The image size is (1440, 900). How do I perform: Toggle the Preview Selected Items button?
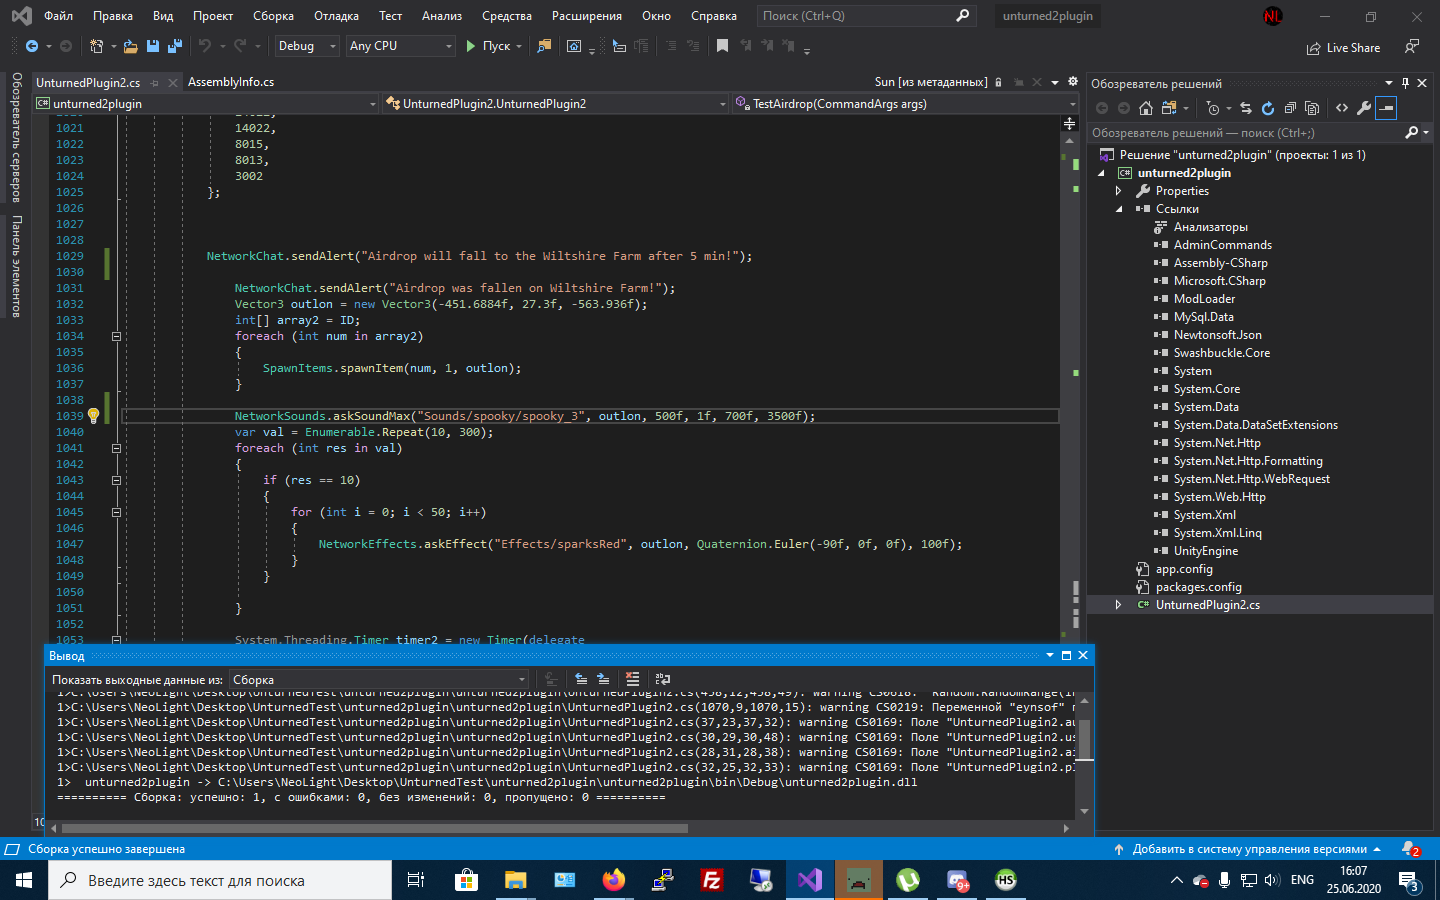click(x=1386, y=108)
